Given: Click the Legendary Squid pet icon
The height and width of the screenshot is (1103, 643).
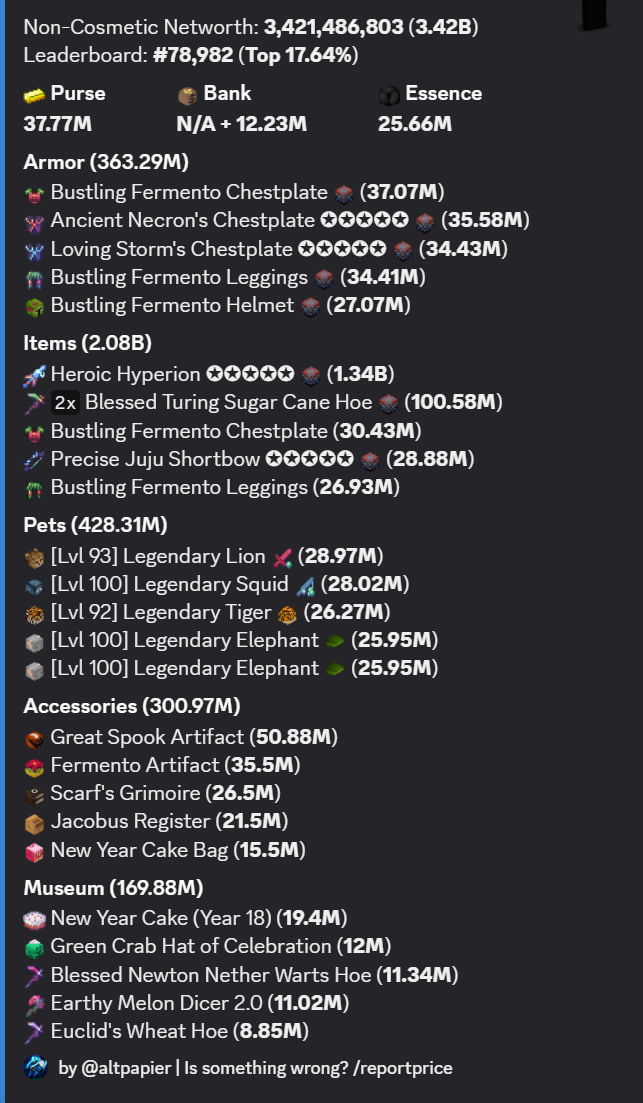Looking at the screenshot, I should [35, 585].
